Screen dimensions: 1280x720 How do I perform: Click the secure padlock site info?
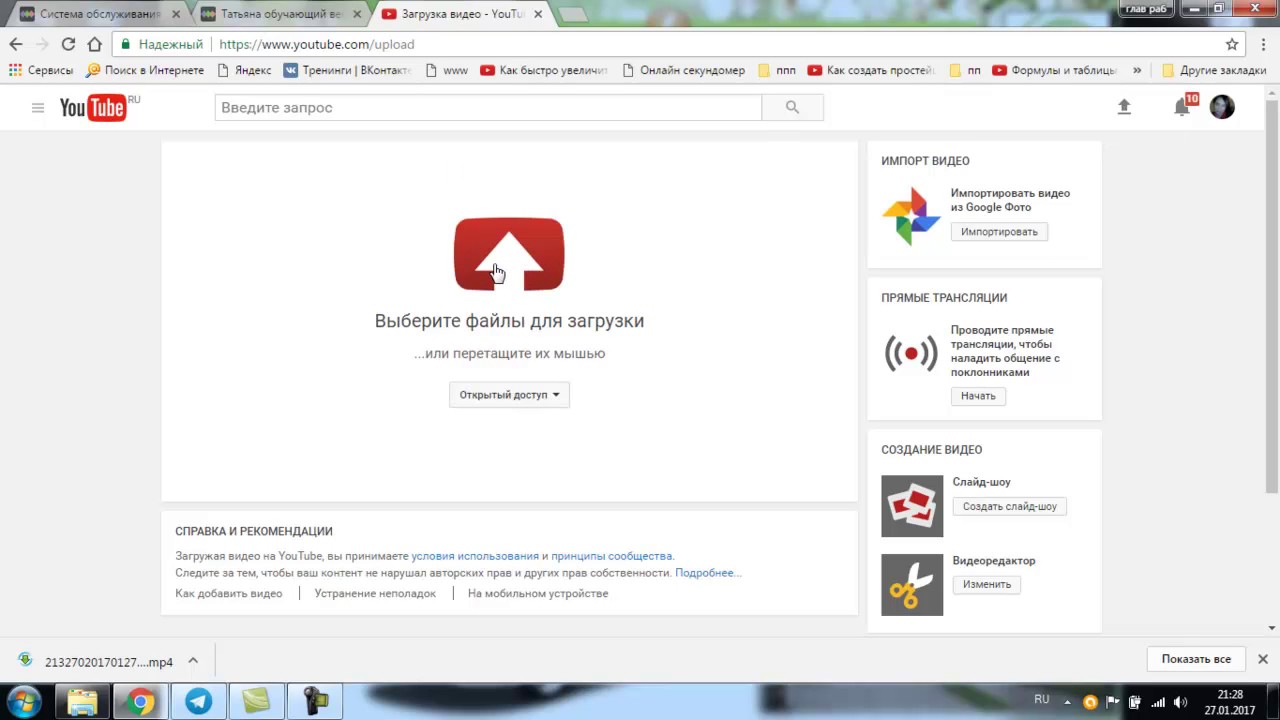click(x=125, y=44)
